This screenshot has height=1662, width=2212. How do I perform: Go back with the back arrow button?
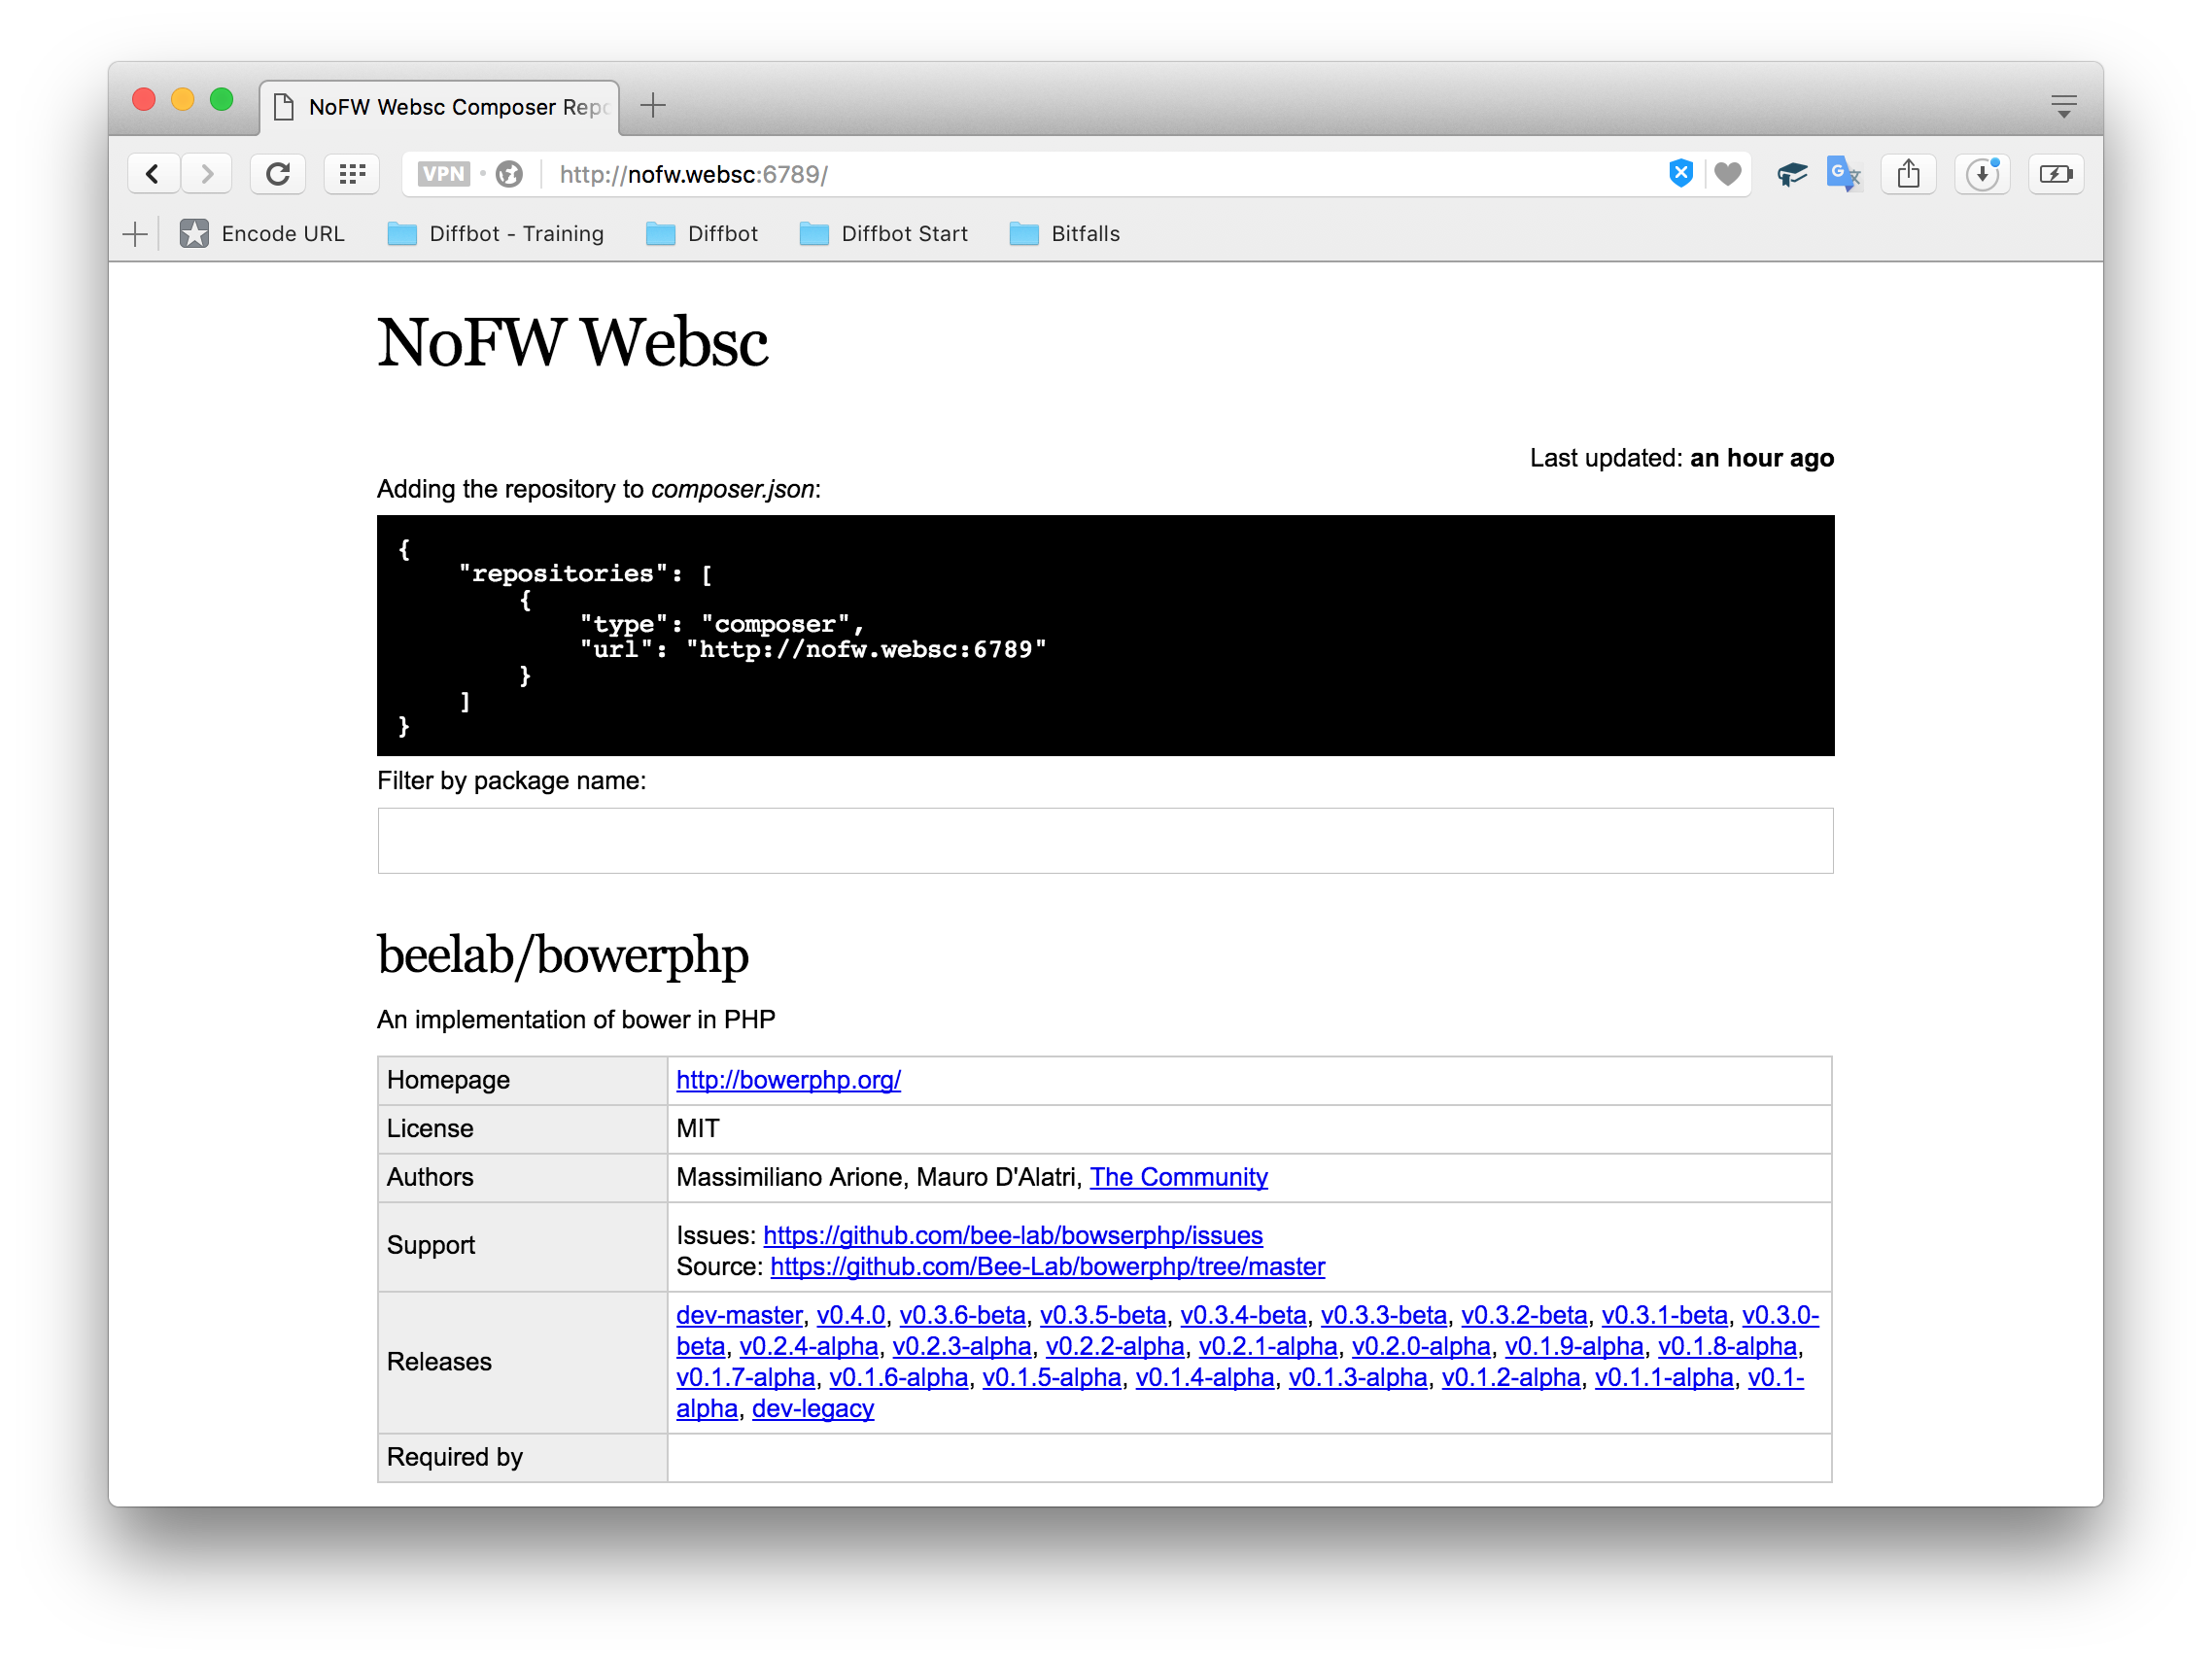pos(153,174)
